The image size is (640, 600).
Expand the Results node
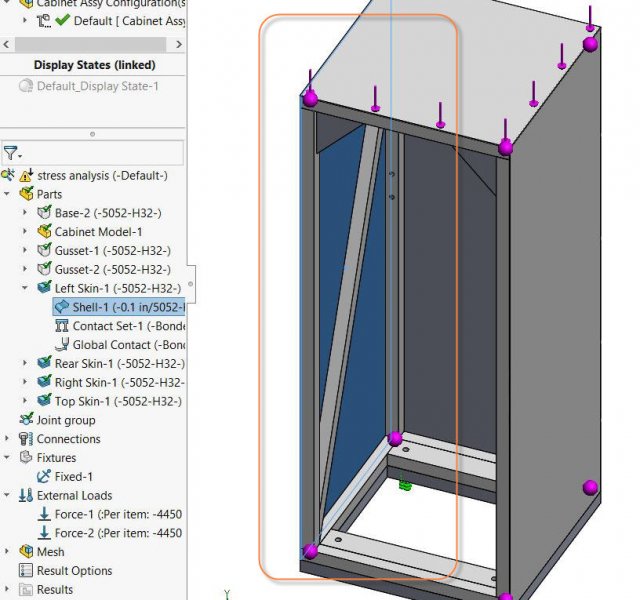coord(7,589)
